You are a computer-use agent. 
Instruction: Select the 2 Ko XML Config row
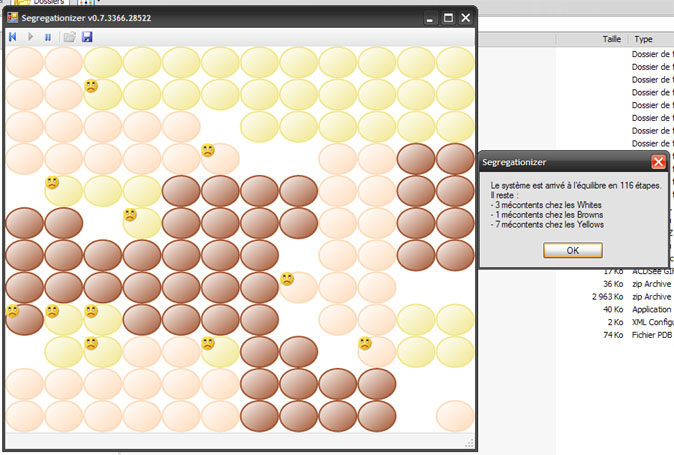640,322
